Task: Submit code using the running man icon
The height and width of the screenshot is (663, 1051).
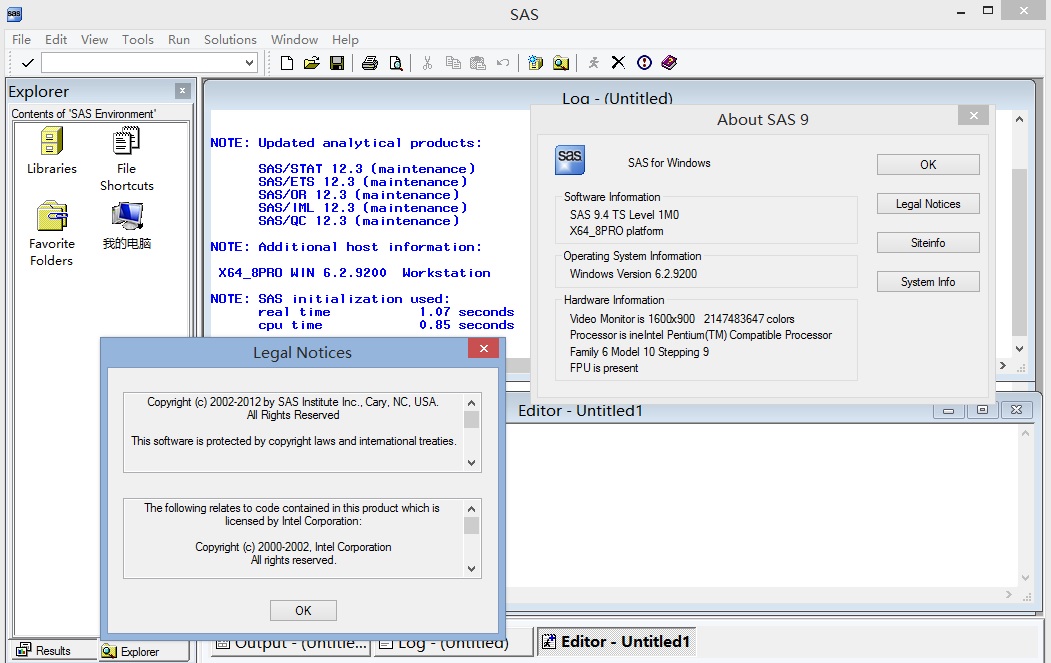Action: tap(593, 62)
